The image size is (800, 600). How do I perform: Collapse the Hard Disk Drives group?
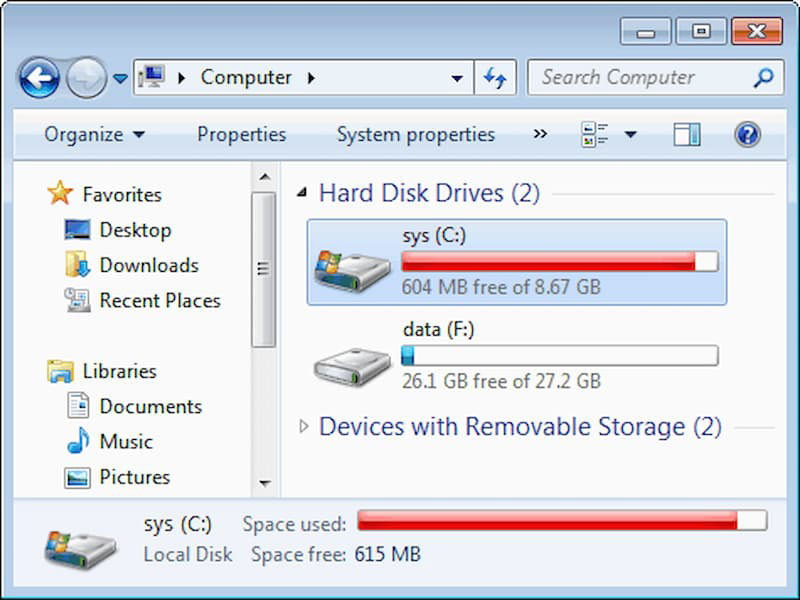[x=303, y=193]
